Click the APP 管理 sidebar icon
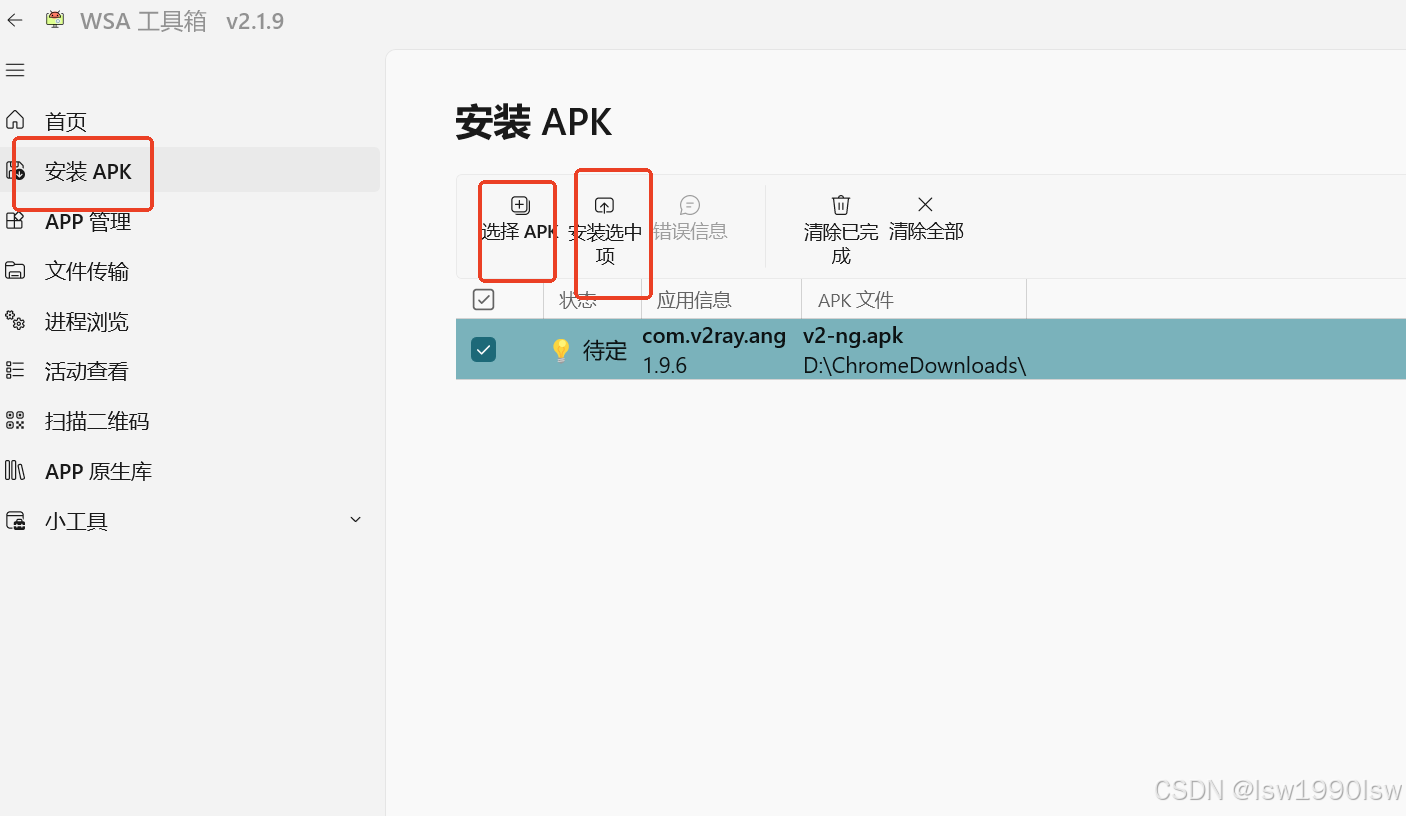The height and width of the screenshot is (816, 1406). click(15, 221)
